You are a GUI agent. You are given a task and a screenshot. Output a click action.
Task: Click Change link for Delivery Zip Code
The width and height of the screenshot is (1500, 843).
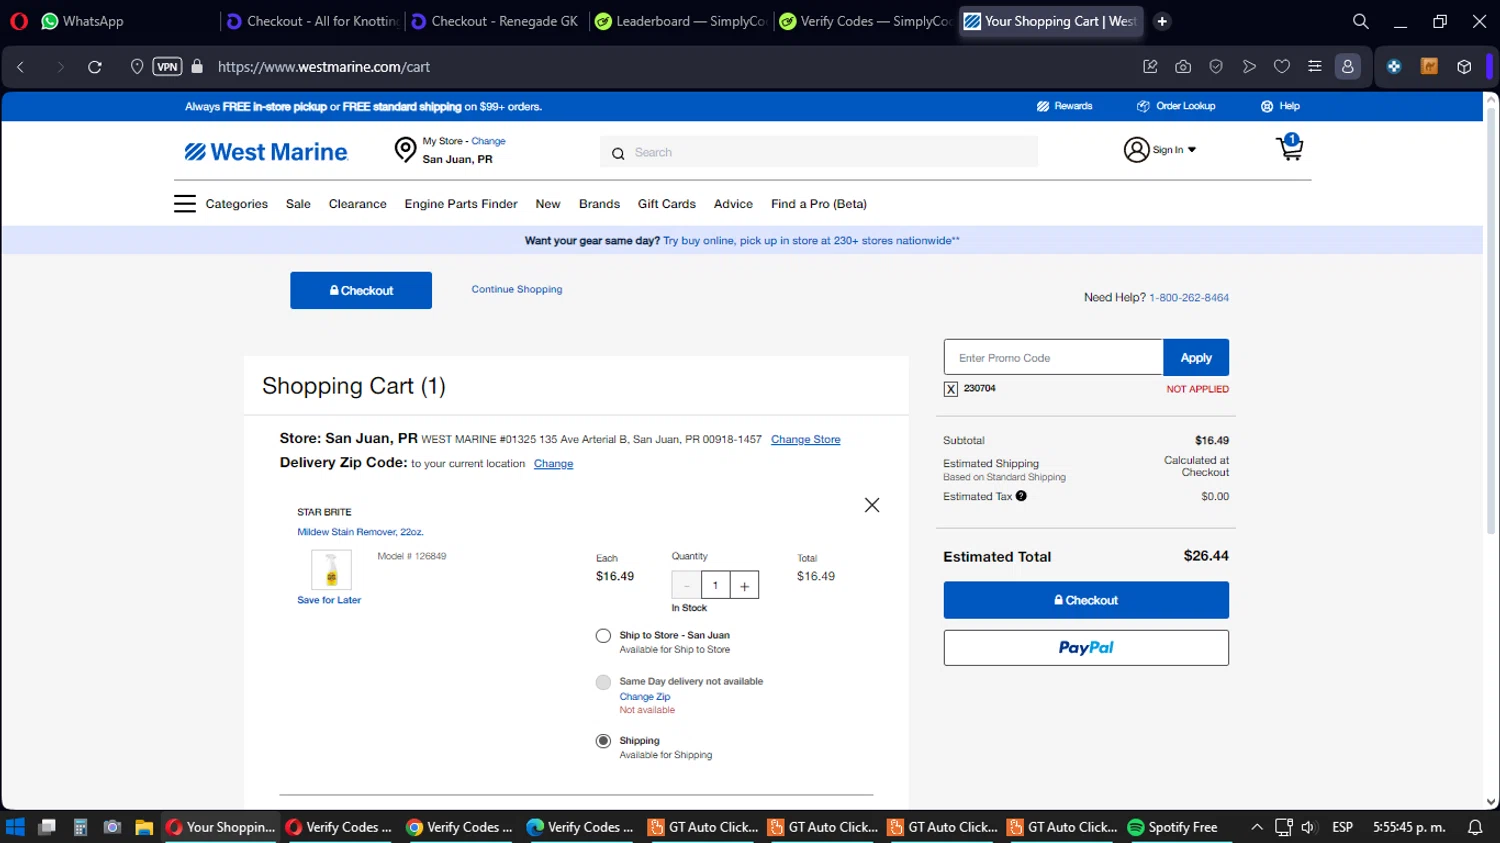554,464
